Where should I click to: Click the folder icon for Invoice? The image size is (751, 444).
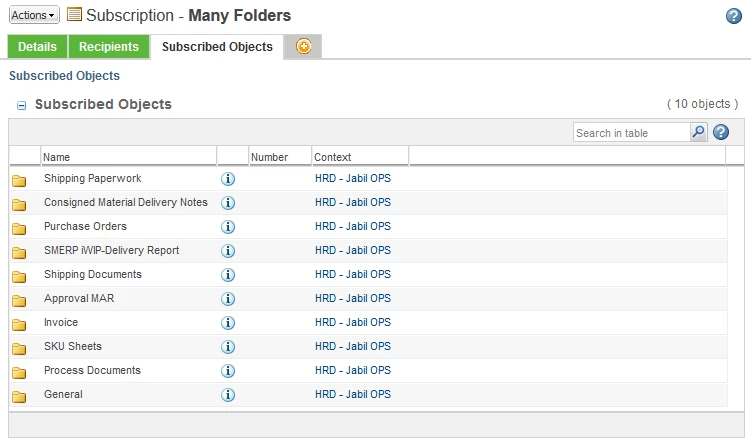point(19,324)
